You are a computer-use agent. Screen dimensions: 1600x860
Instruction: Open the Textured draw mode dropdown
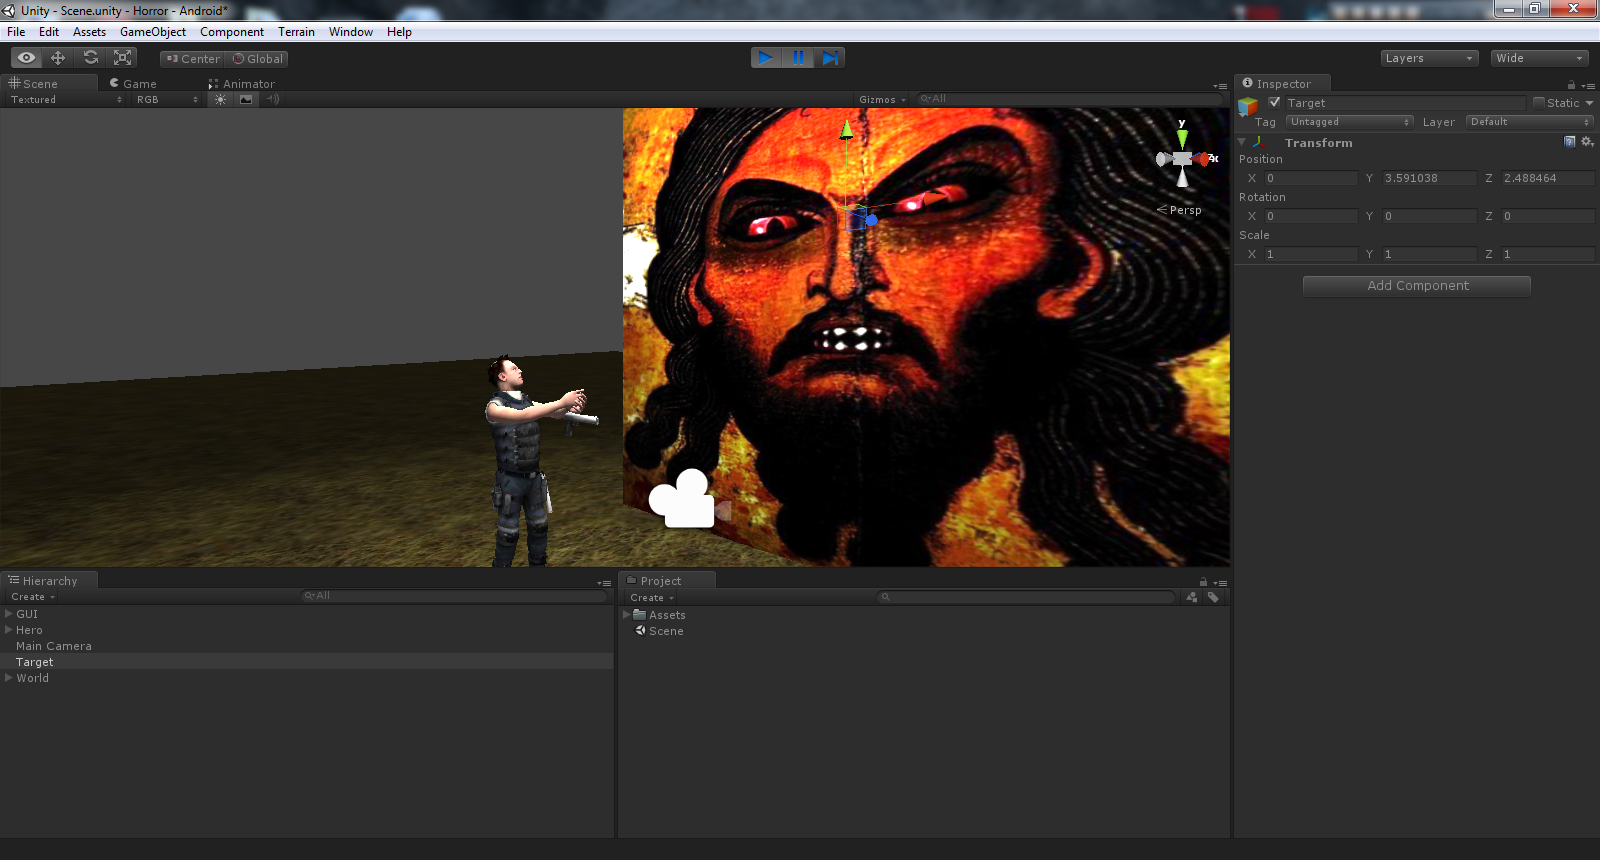coord(66,99)
